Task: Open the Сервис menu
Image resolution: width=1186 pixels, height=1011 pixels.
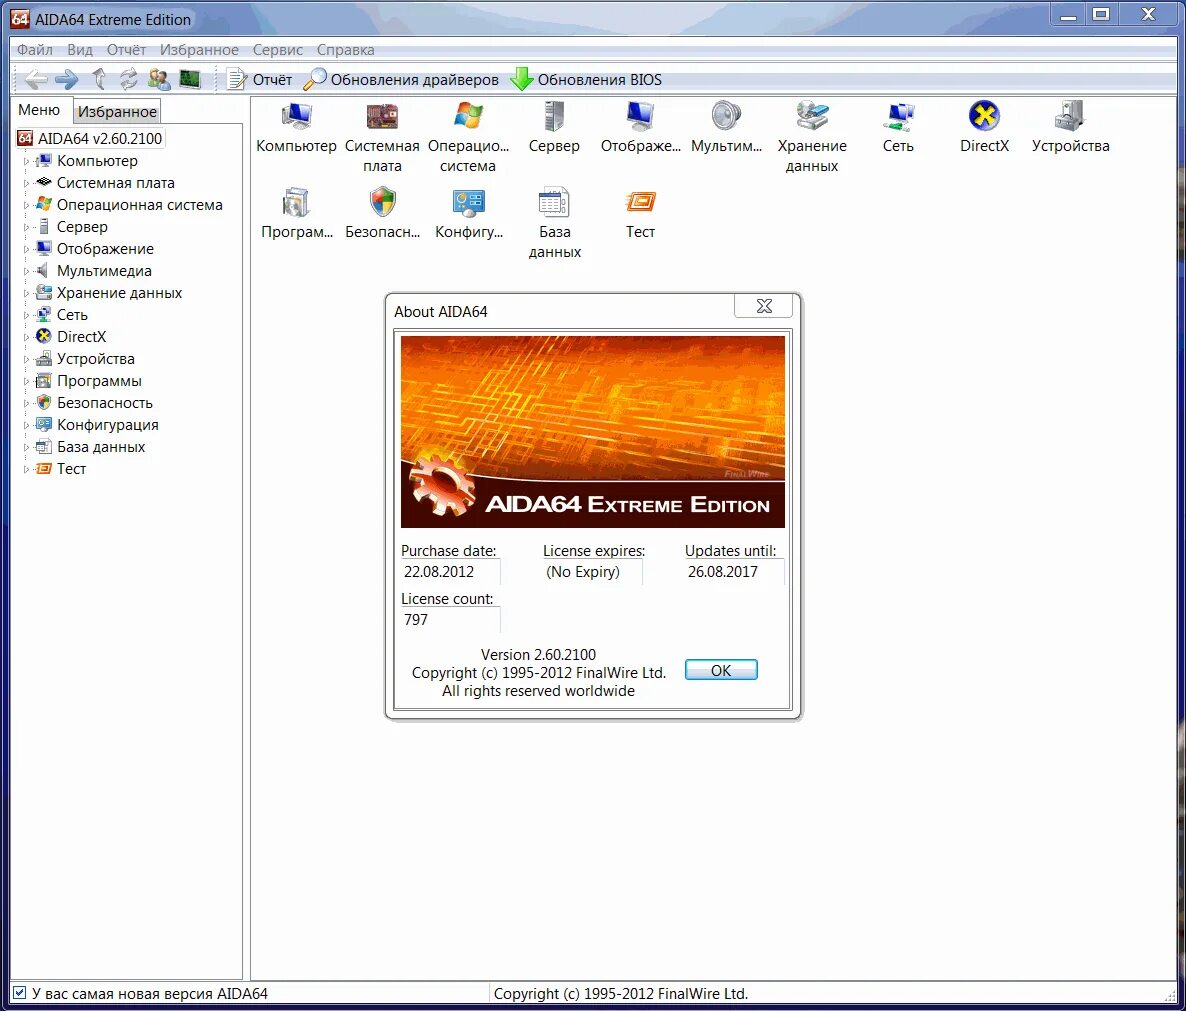Action: tap(278, 50)
